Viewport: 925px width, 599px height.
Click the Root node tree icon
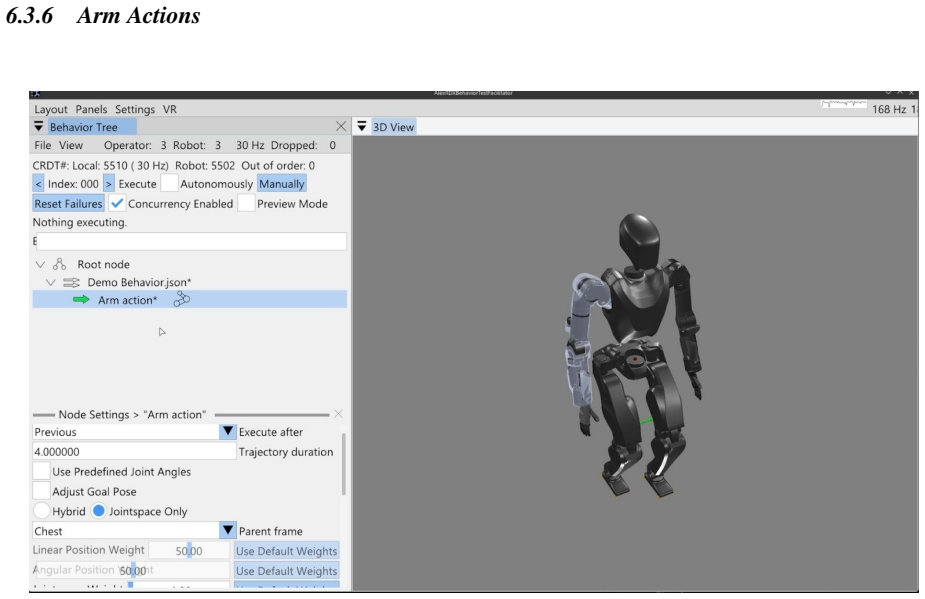60,264
